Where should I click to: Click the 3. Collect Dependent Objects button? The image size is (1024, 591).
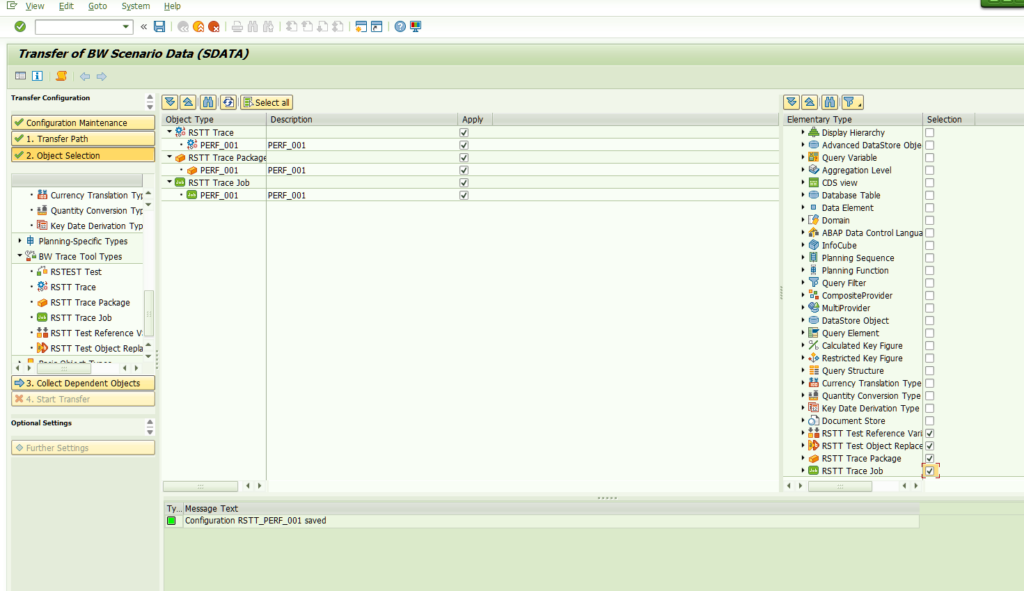[x=83, y=383]
